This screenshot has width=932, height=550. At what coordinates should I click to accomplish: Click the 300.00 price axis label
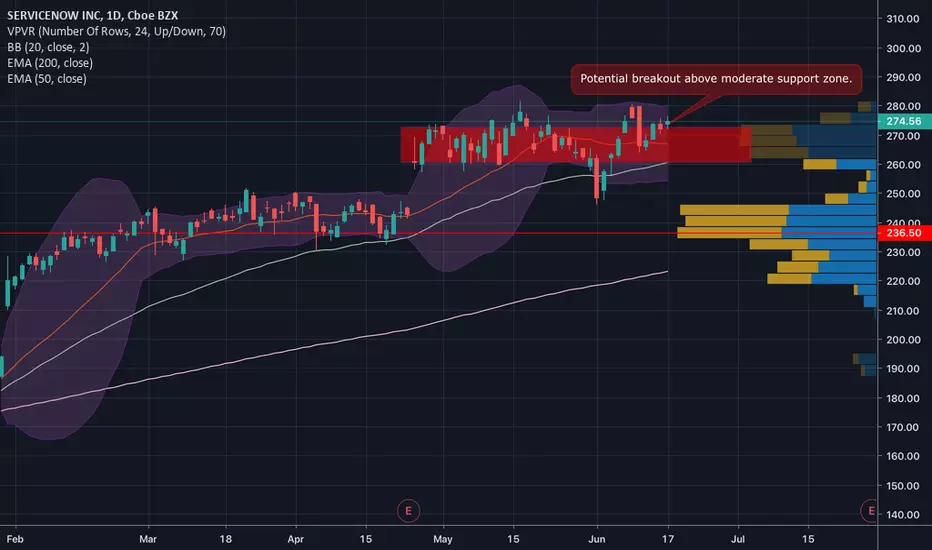tap(903, 48)
